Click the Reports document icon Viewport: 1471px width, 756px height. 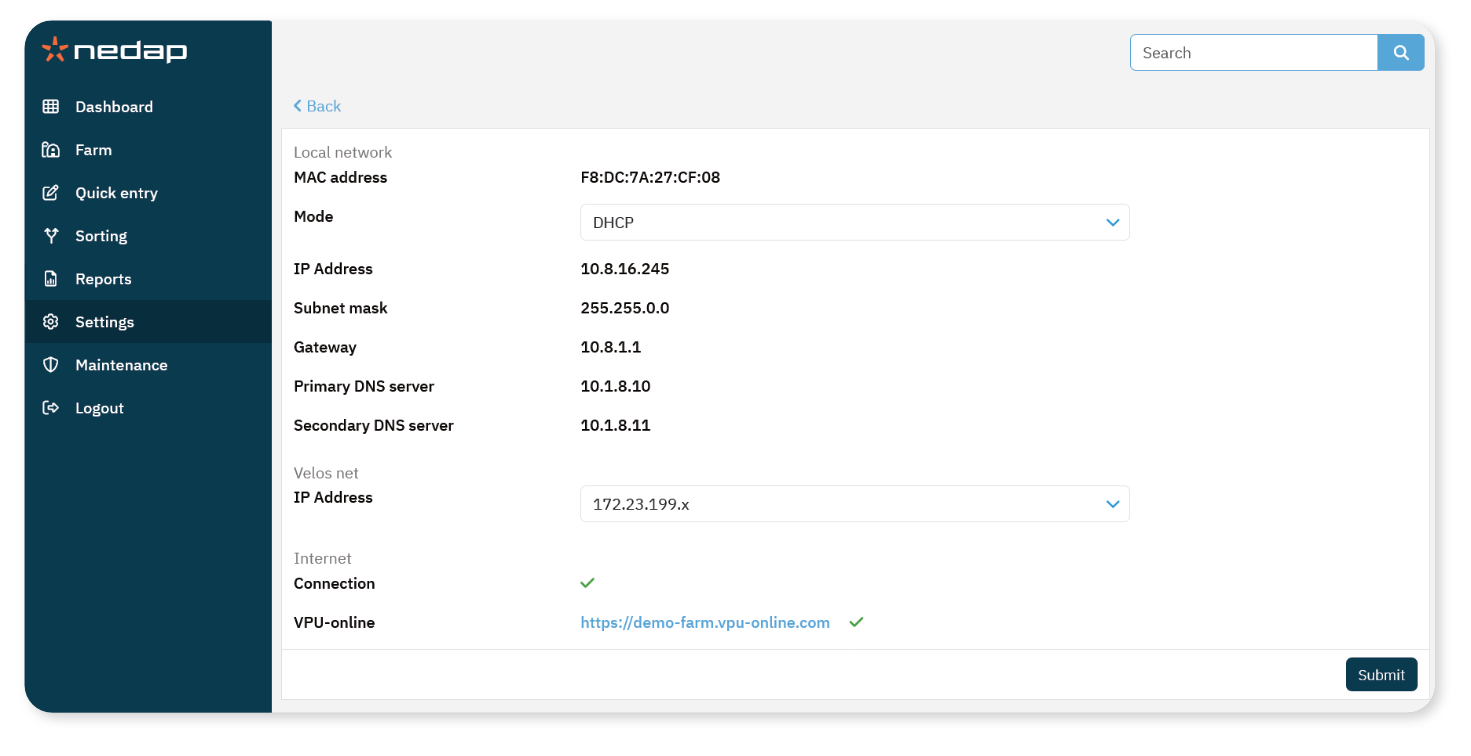pos(51,279)
